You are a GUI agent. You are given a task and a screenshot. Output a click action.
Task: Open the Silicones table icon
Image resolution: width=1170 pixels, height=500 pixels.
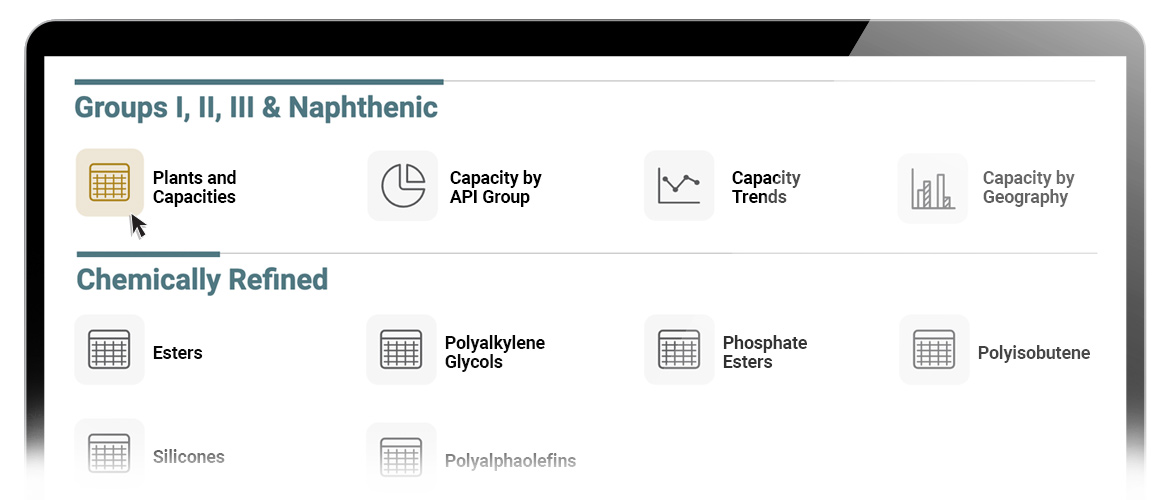click(x=109, y=453)
